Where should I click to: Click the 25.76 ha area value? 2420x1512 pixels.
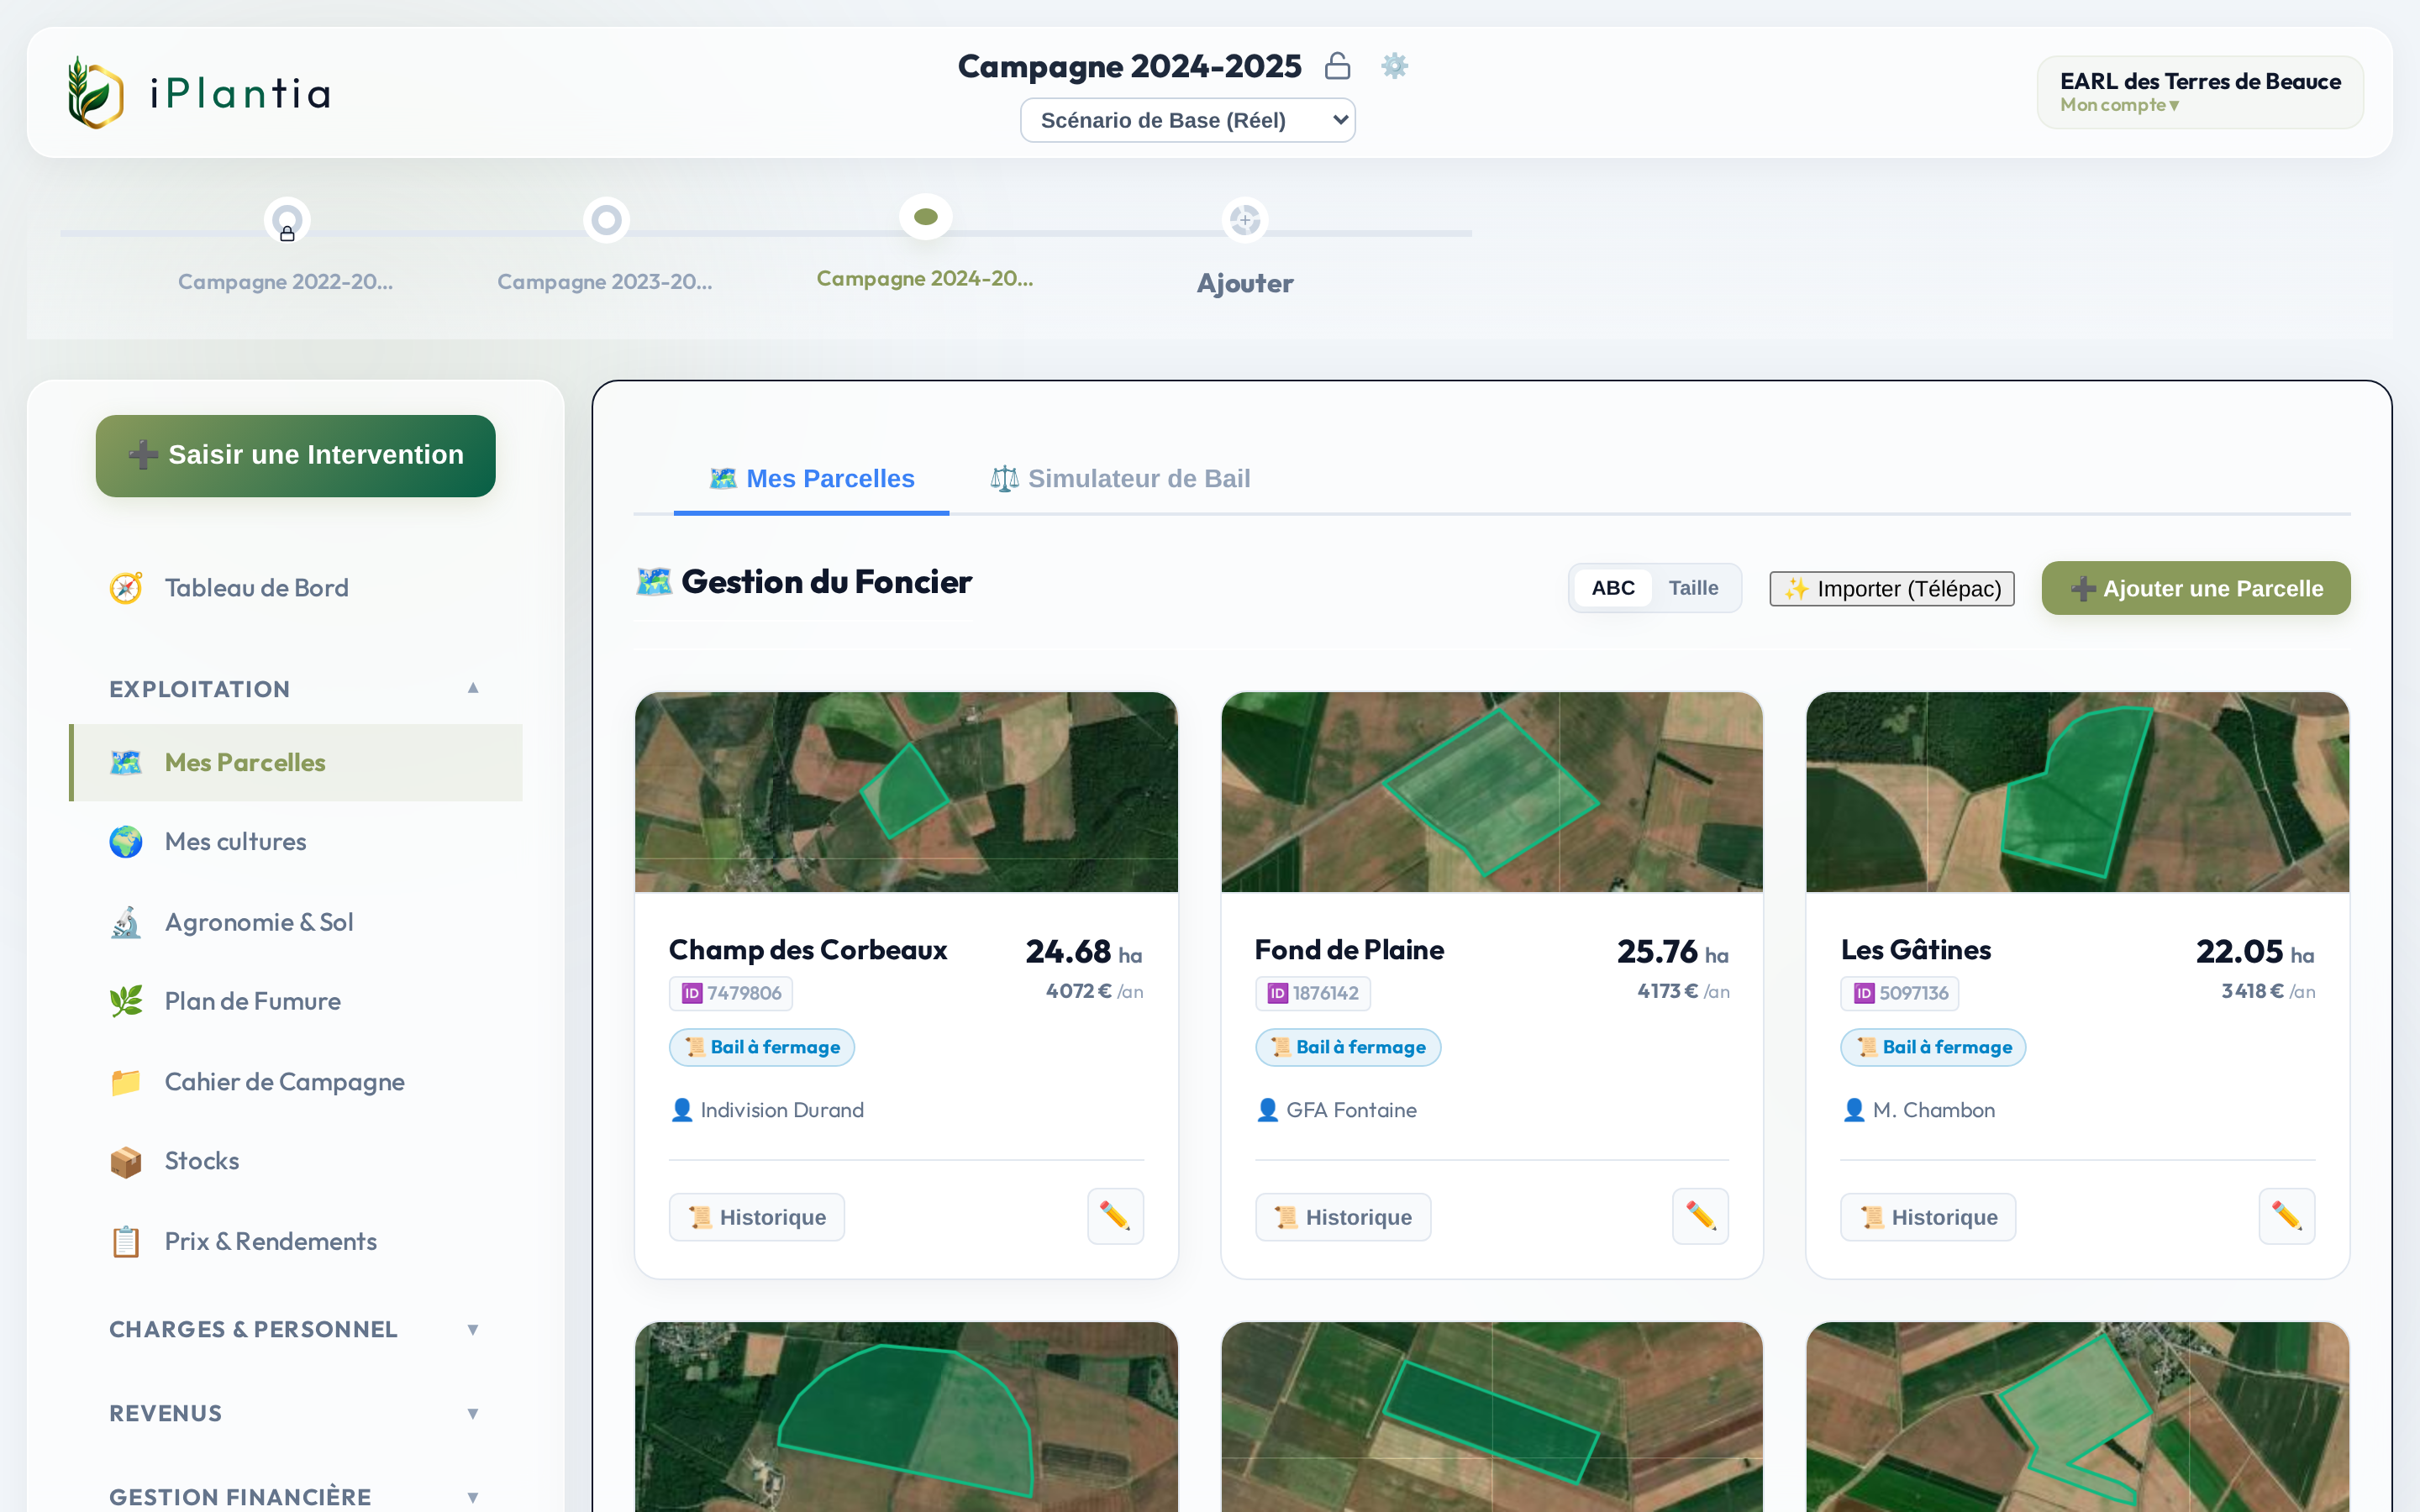coord(1673,952)
